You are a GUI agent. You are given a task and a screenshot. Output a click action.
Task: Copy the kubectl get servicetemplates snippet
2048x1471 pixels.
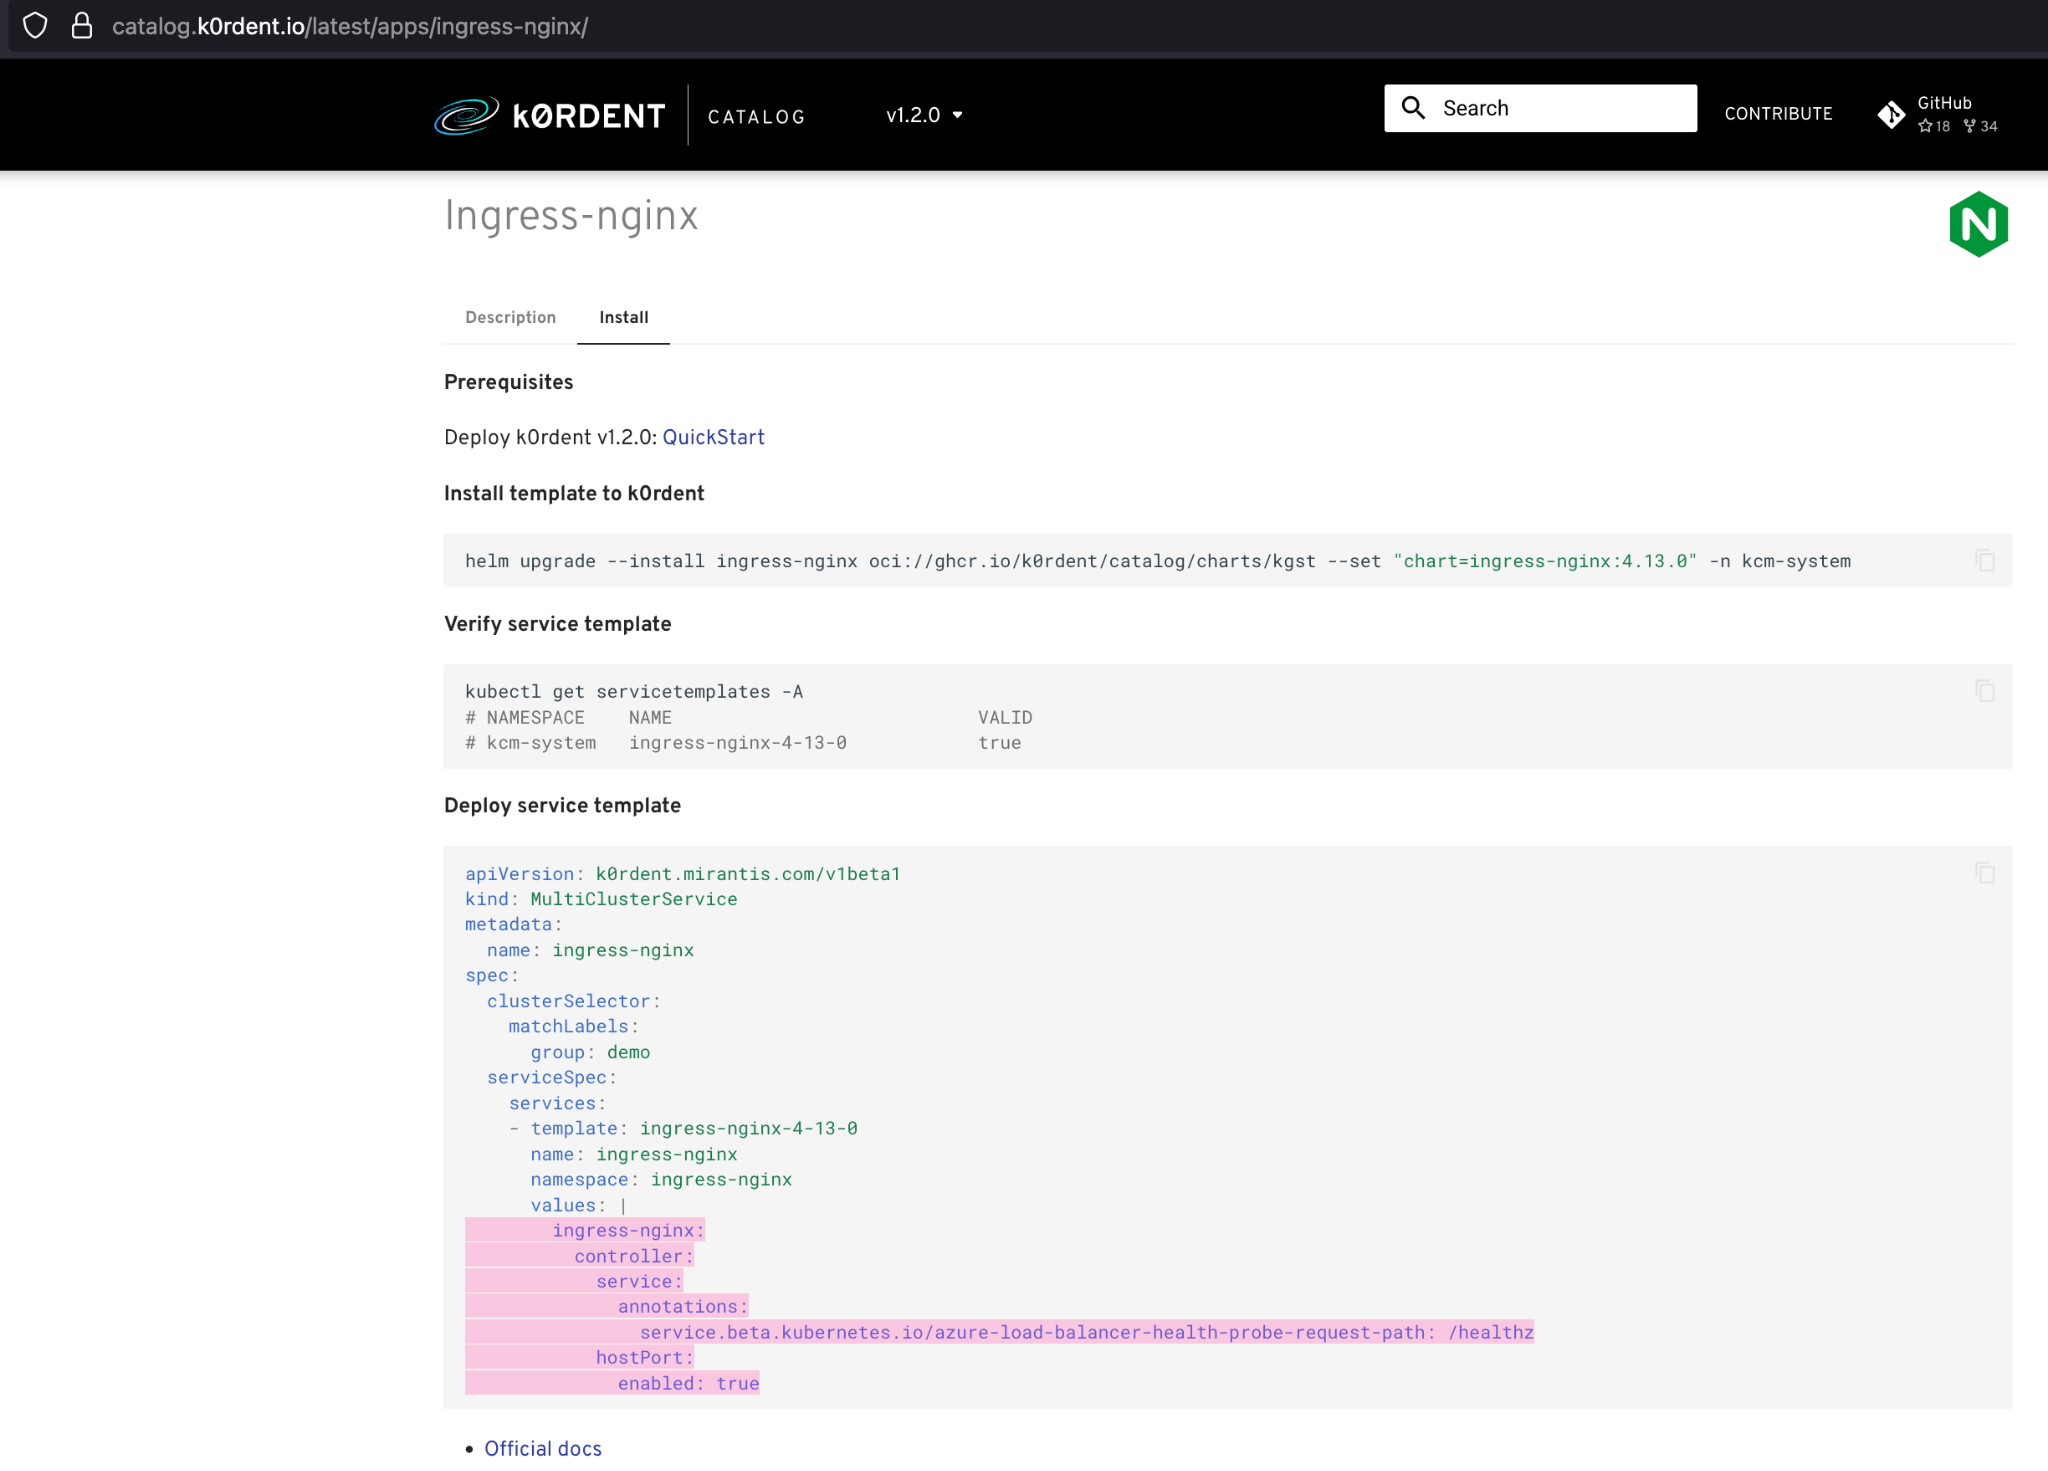coord(1985,691)
